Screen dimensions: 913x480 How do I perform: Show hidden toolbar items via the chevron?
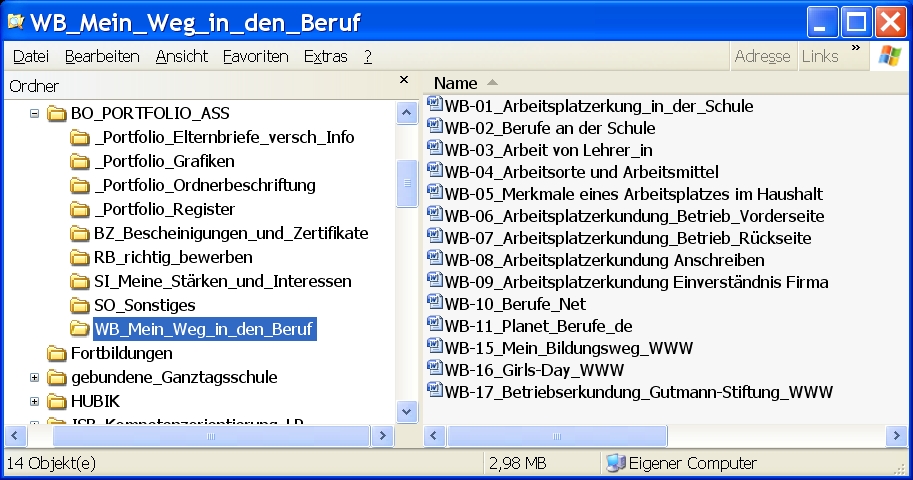pos(855,48)
